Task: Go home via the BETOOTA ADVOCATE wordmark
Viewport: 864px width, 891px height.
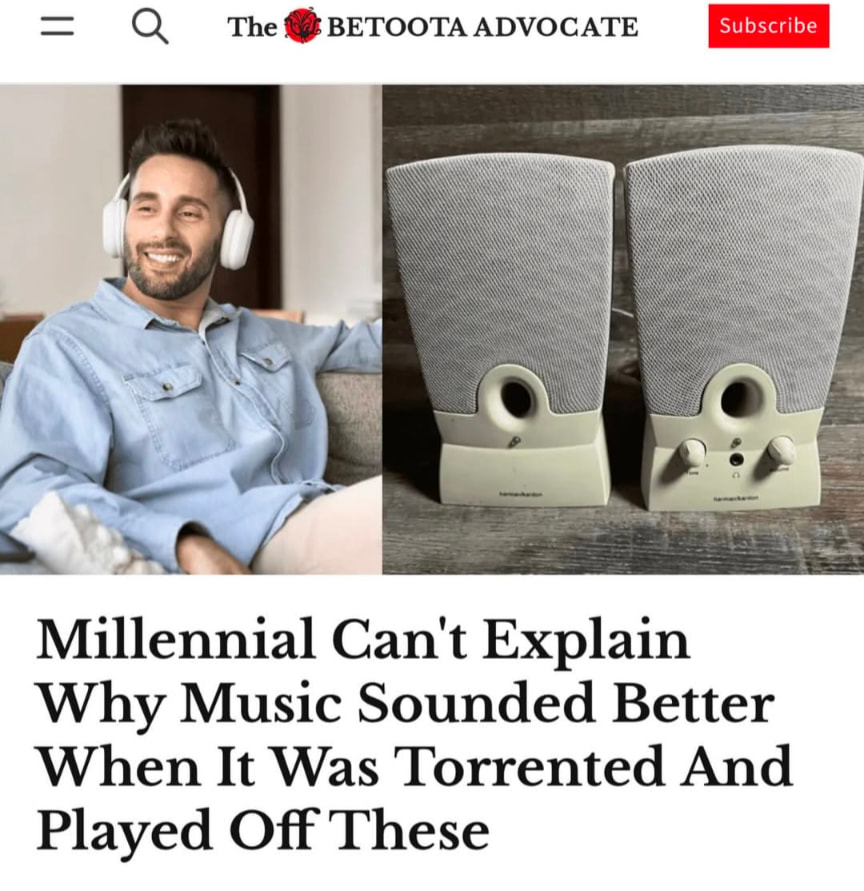Action: 483,27
